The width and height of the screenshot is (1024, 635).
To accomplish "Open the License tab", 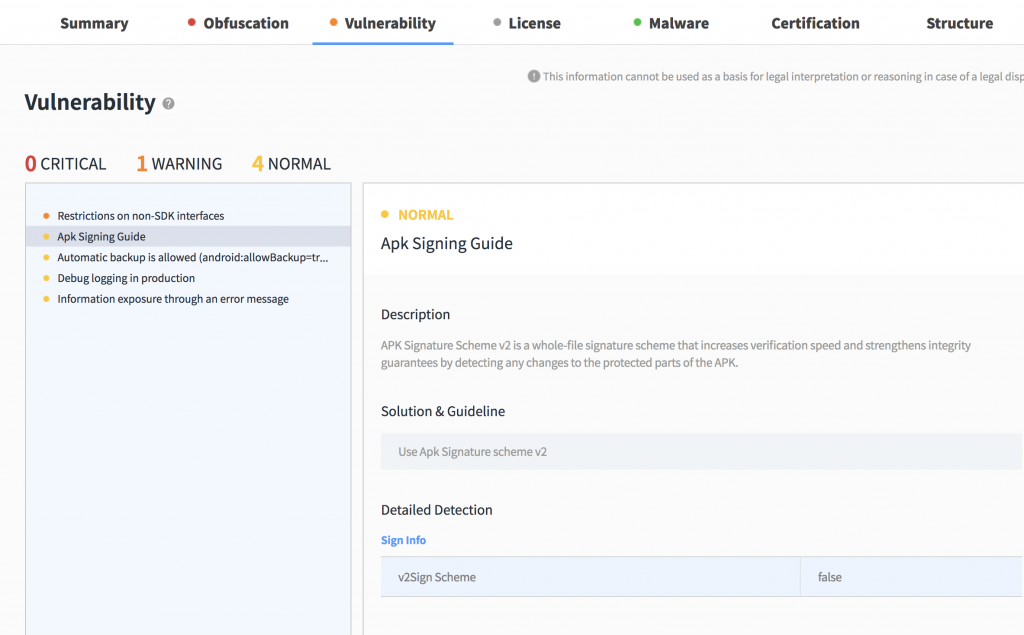I will point(534,22).
